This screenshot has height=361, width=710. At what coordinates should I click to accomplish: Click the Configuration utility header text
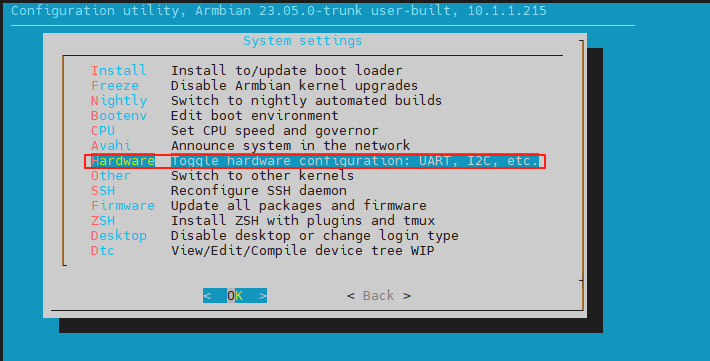278,10
